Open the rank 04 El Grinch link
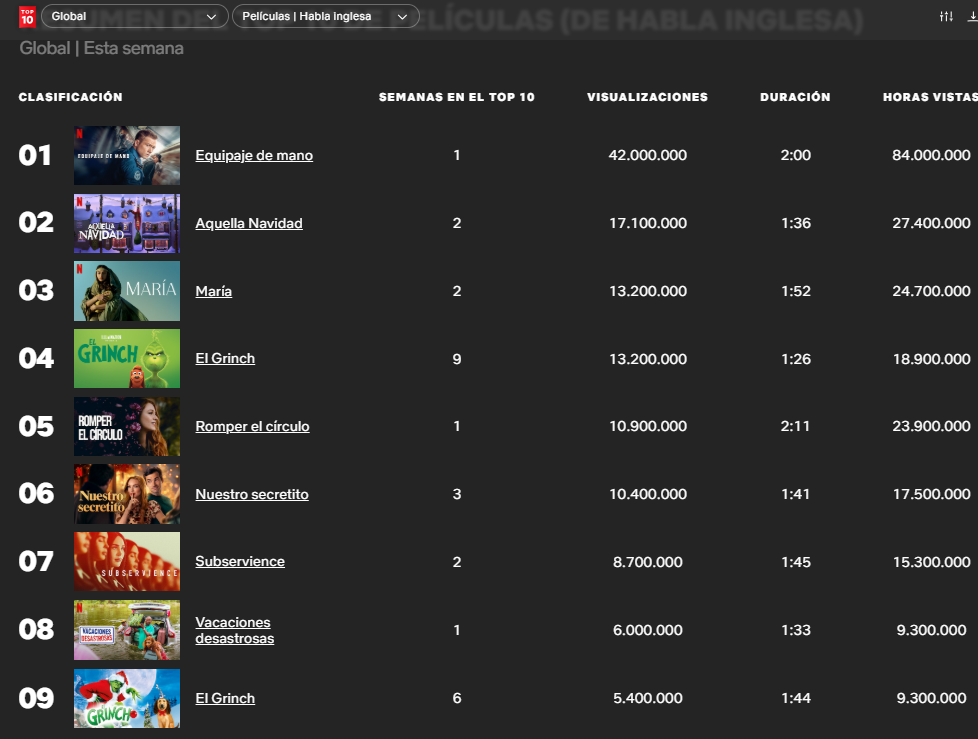This screenshot has height=739, width=978. [x=225, y=359]
